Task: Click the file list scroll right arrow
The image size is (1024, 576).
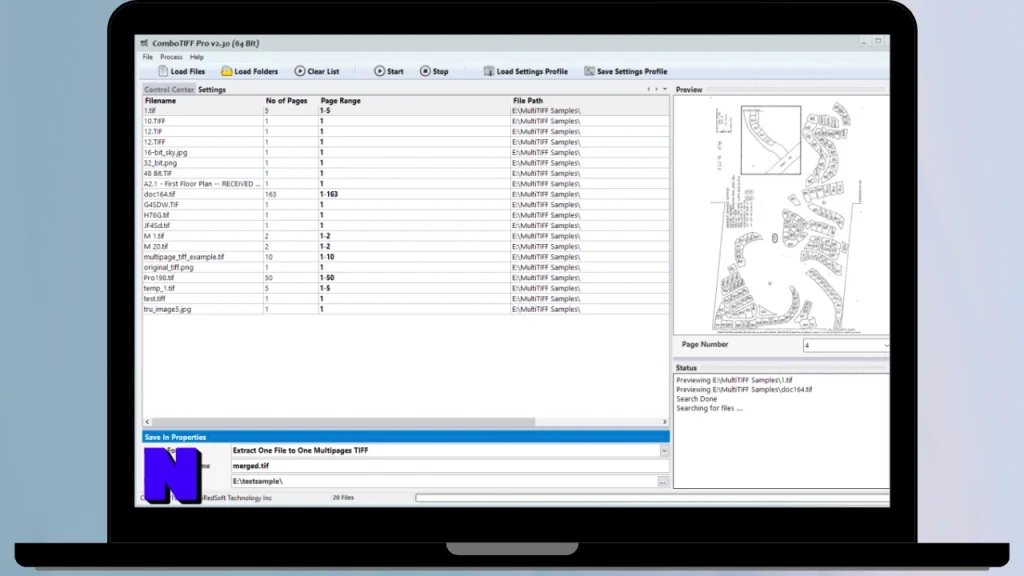Action: coord(665,422)
